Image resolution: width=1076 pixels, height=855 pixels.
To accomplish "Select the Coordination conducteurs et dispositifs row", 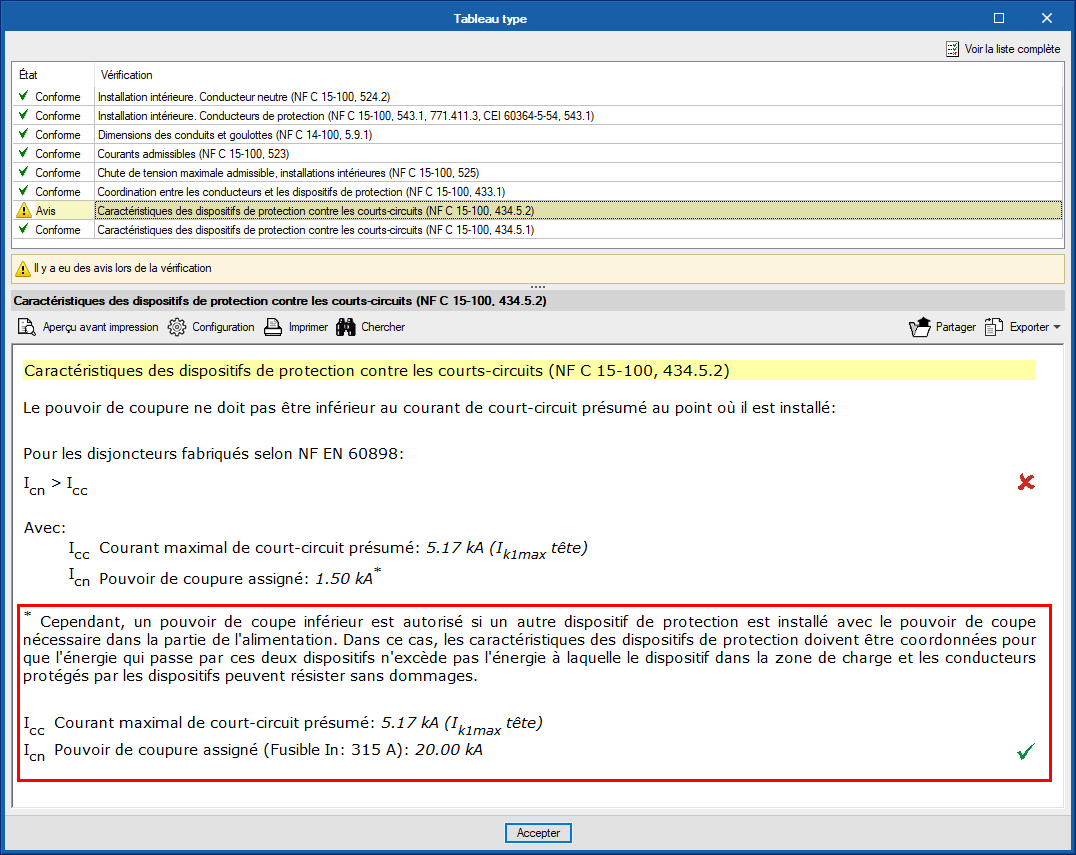I will click(x=300, y=192).
